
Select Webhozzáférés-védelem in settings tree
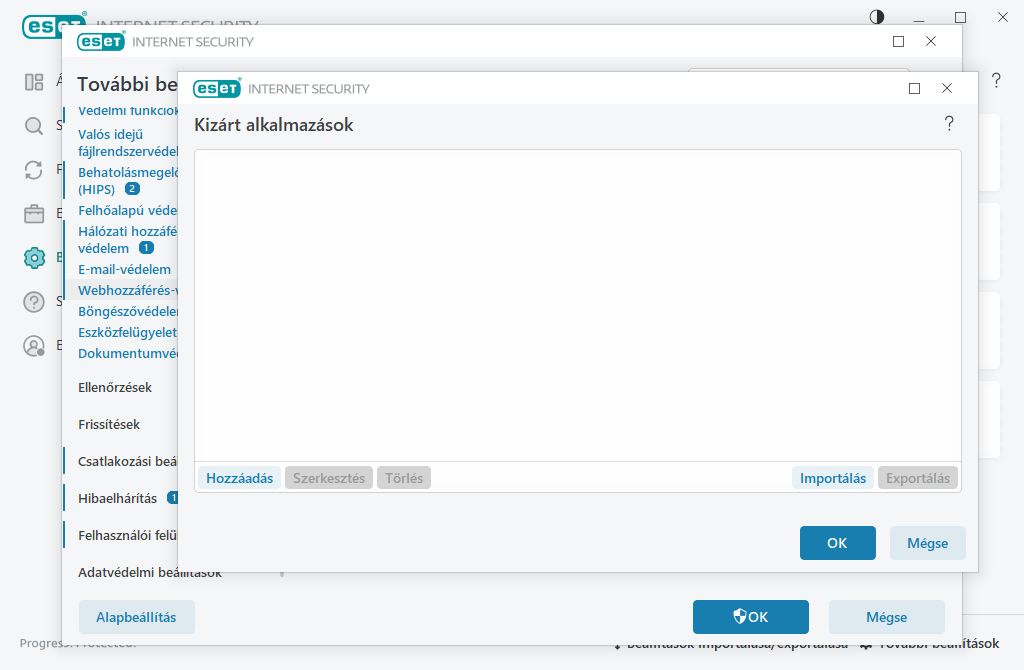pyautogui.click(x=128, y=290)
